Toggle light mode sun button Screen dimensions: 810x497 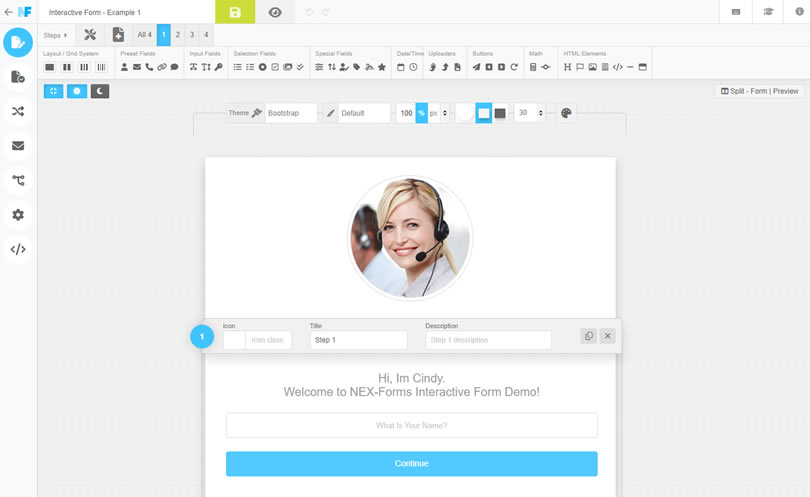click(x=77, y=91)
